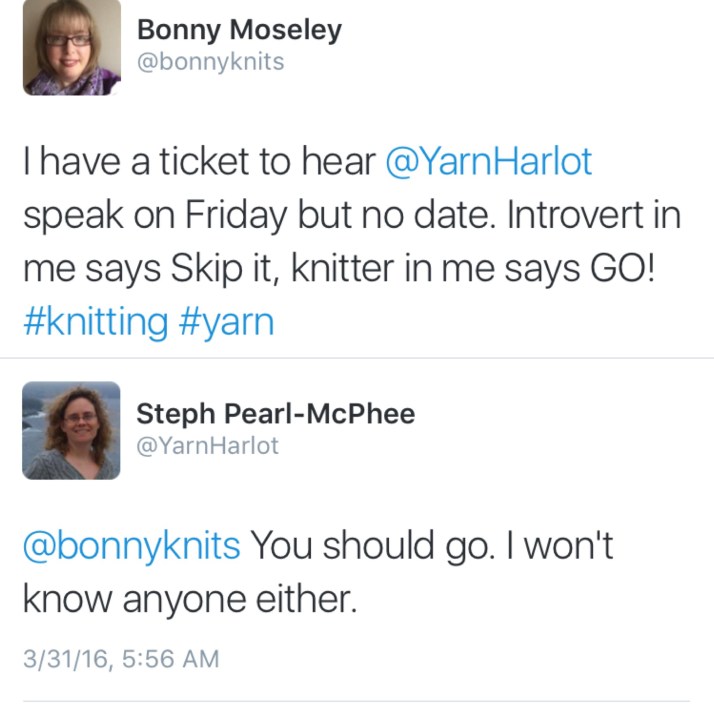Follow the @bonnyknits mention in Steph's reply

tap(131, 545)
